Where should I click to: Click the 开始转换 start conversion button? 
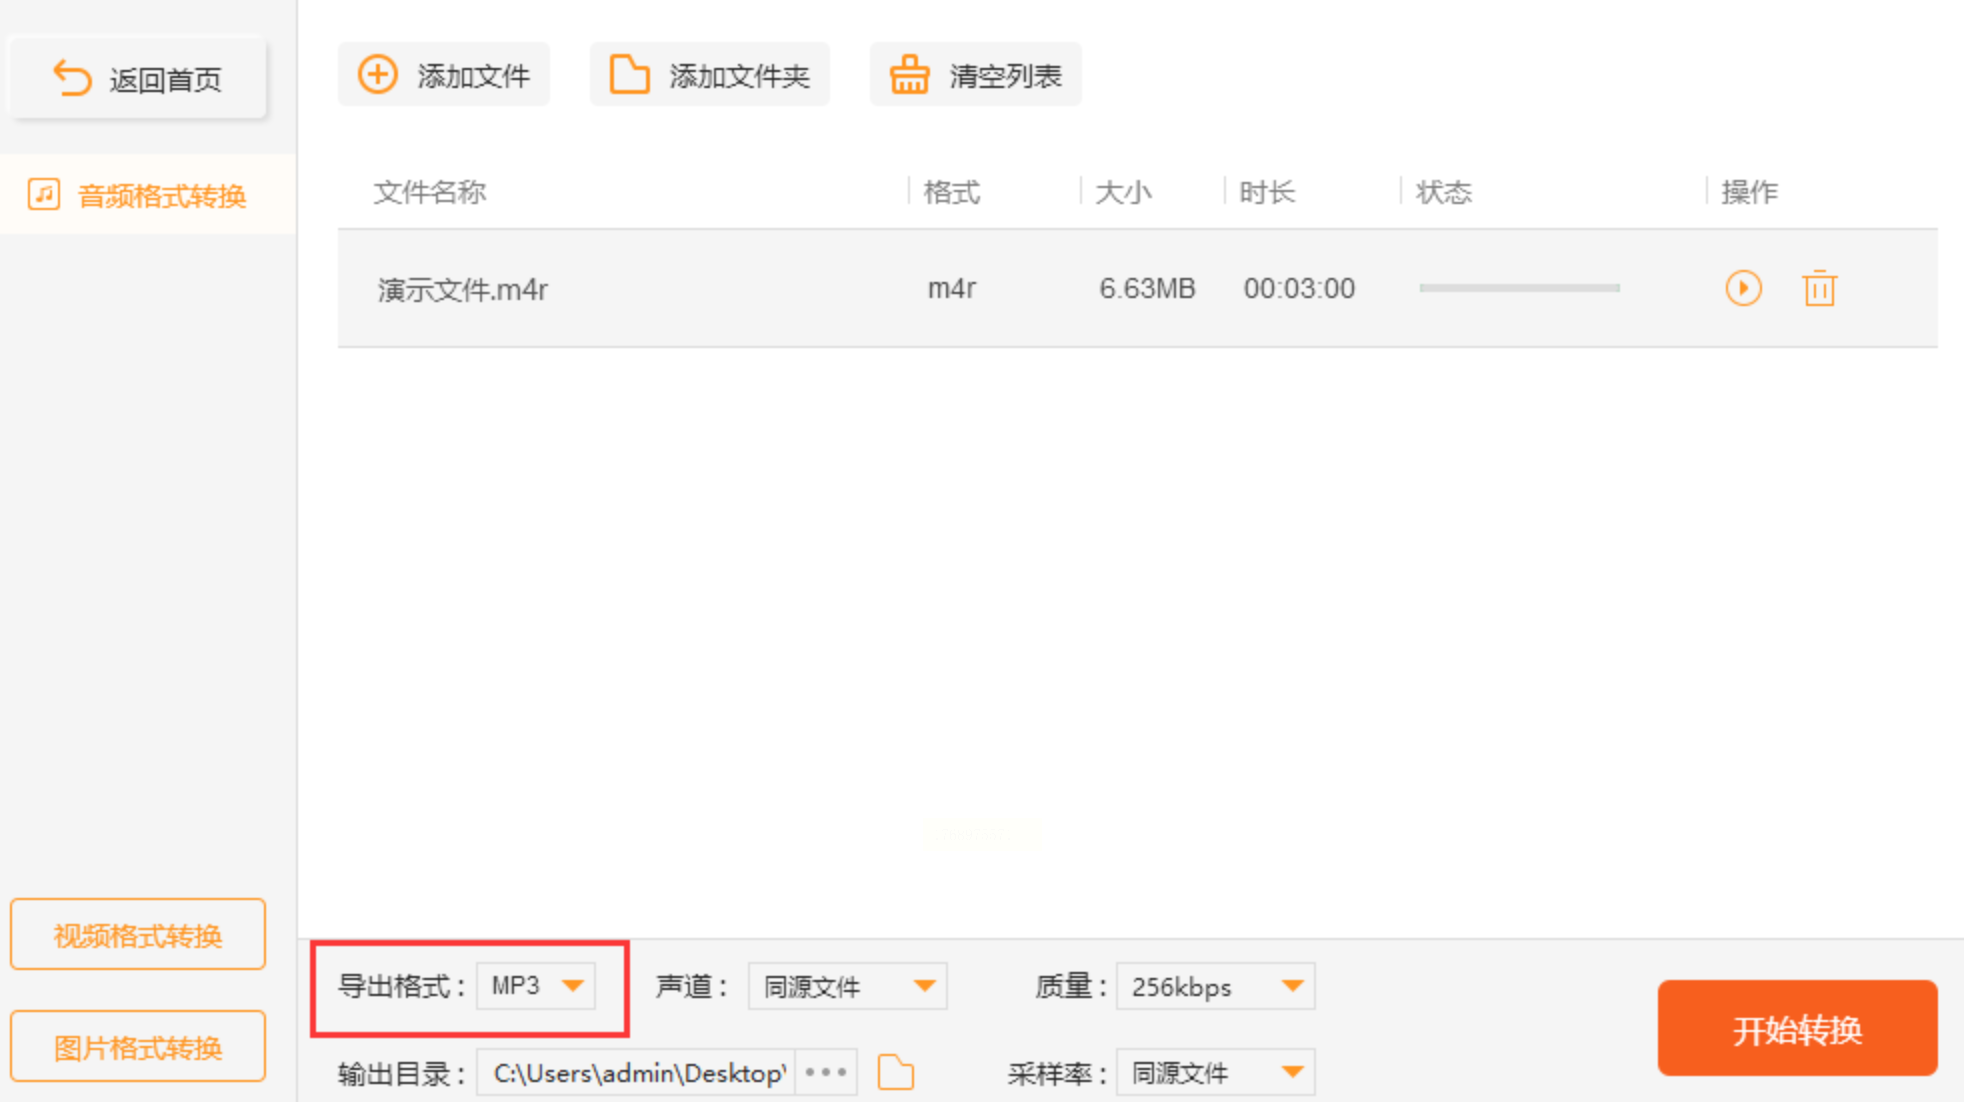pos(1797,1029)
